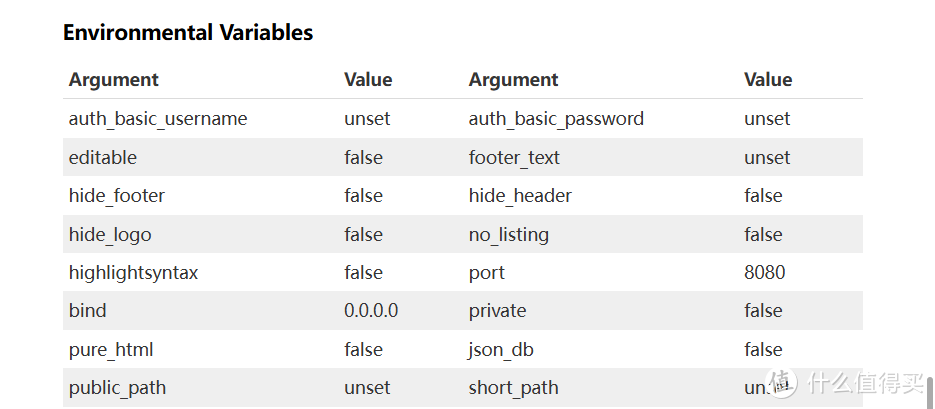Click the watermark logo icon
The image size is (935, 409).
783,384
